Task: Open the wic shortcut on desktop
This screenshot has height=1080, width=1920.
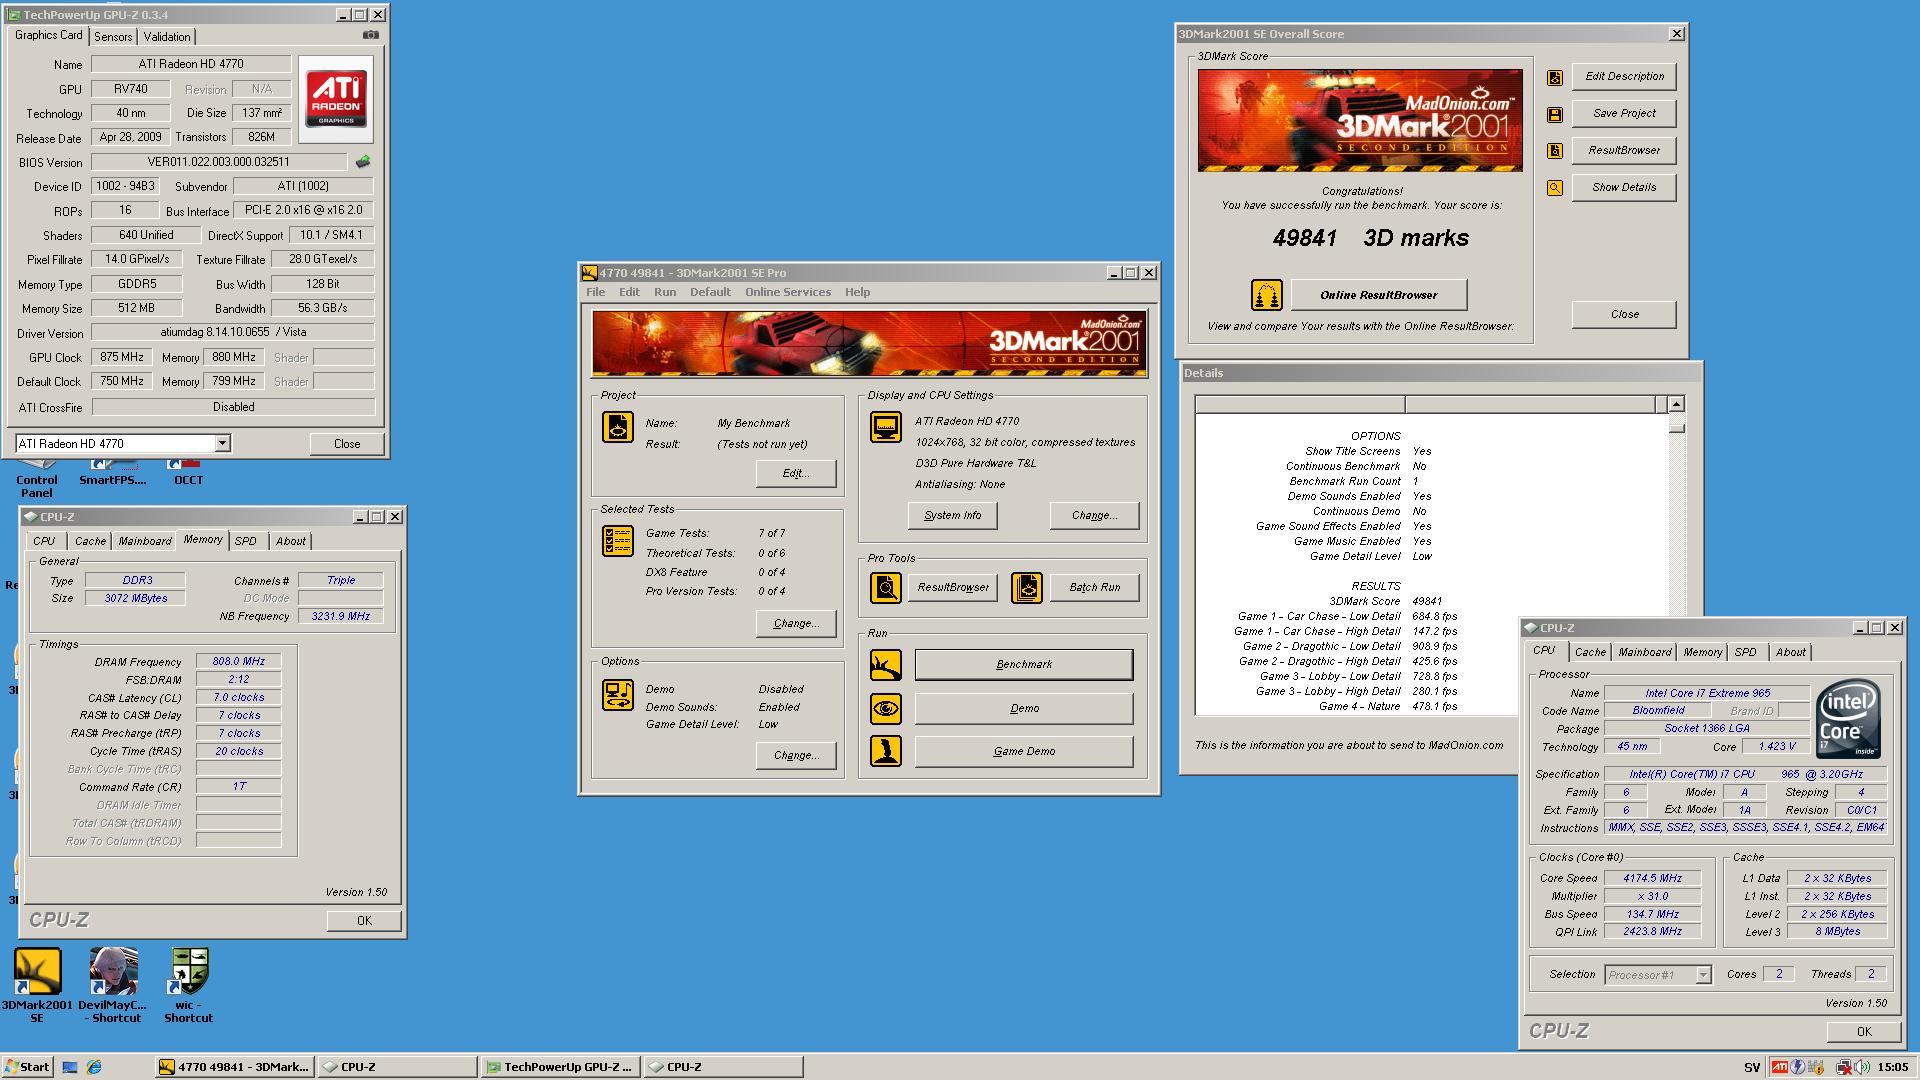Action: [x=189, y=985]
